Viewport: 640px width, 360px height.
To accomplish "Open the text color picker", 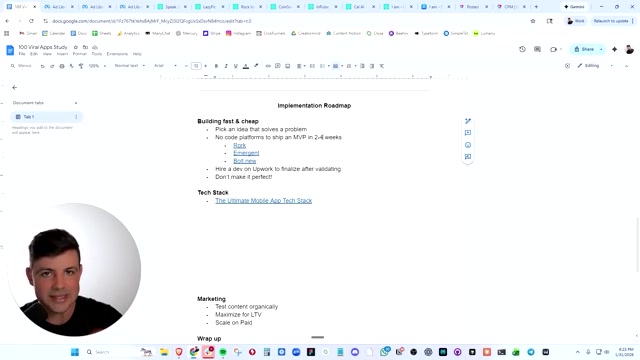I will point(246,66).
